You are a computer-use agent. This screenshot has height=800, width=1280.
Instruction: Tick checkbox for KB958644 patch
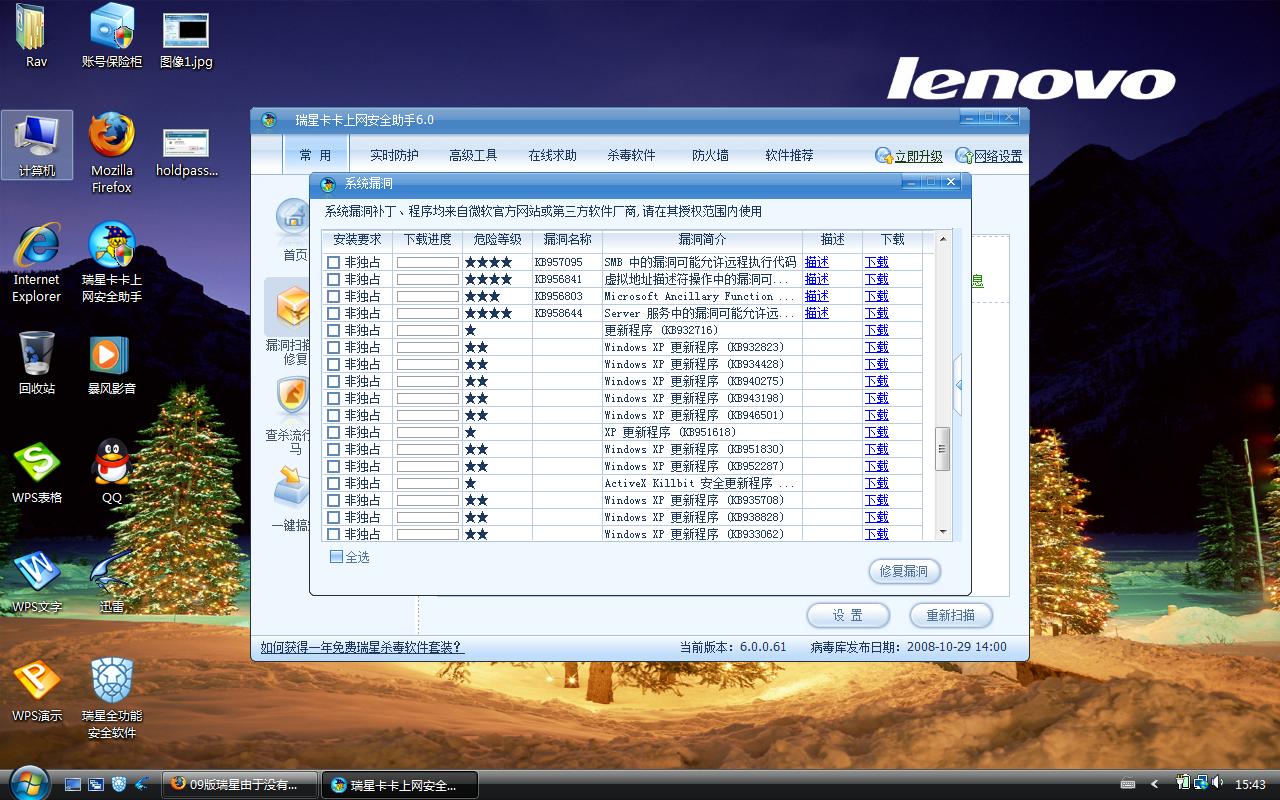[334, 313]
